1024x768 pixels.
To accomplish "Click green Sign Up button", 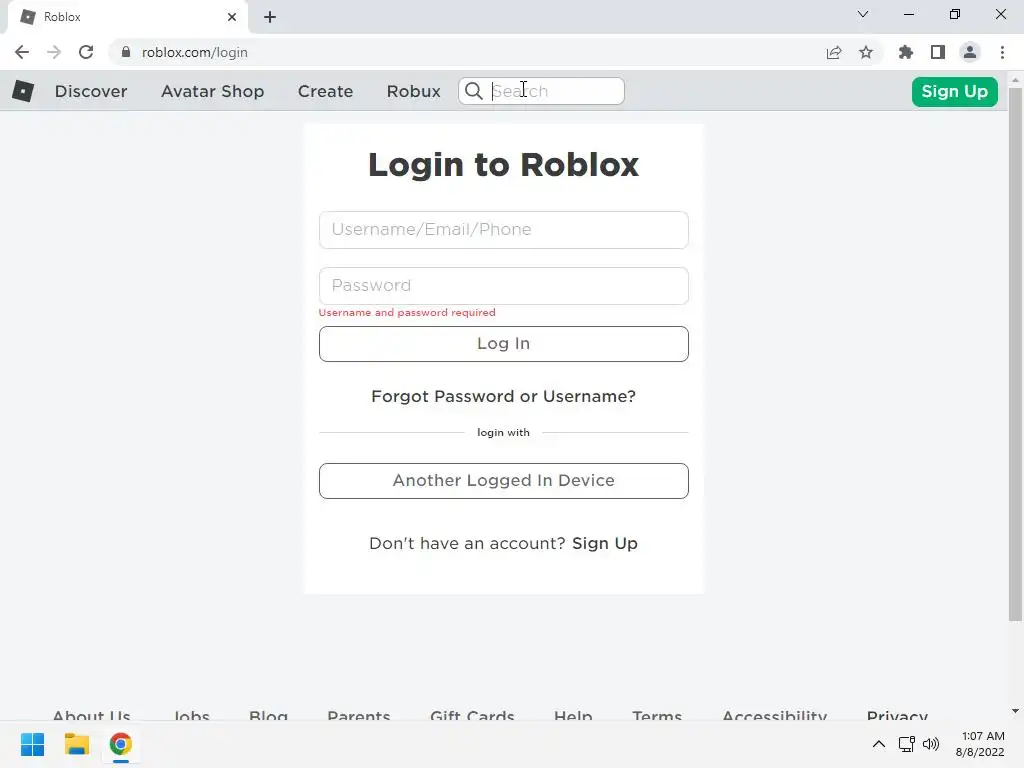I will point(954,91).
